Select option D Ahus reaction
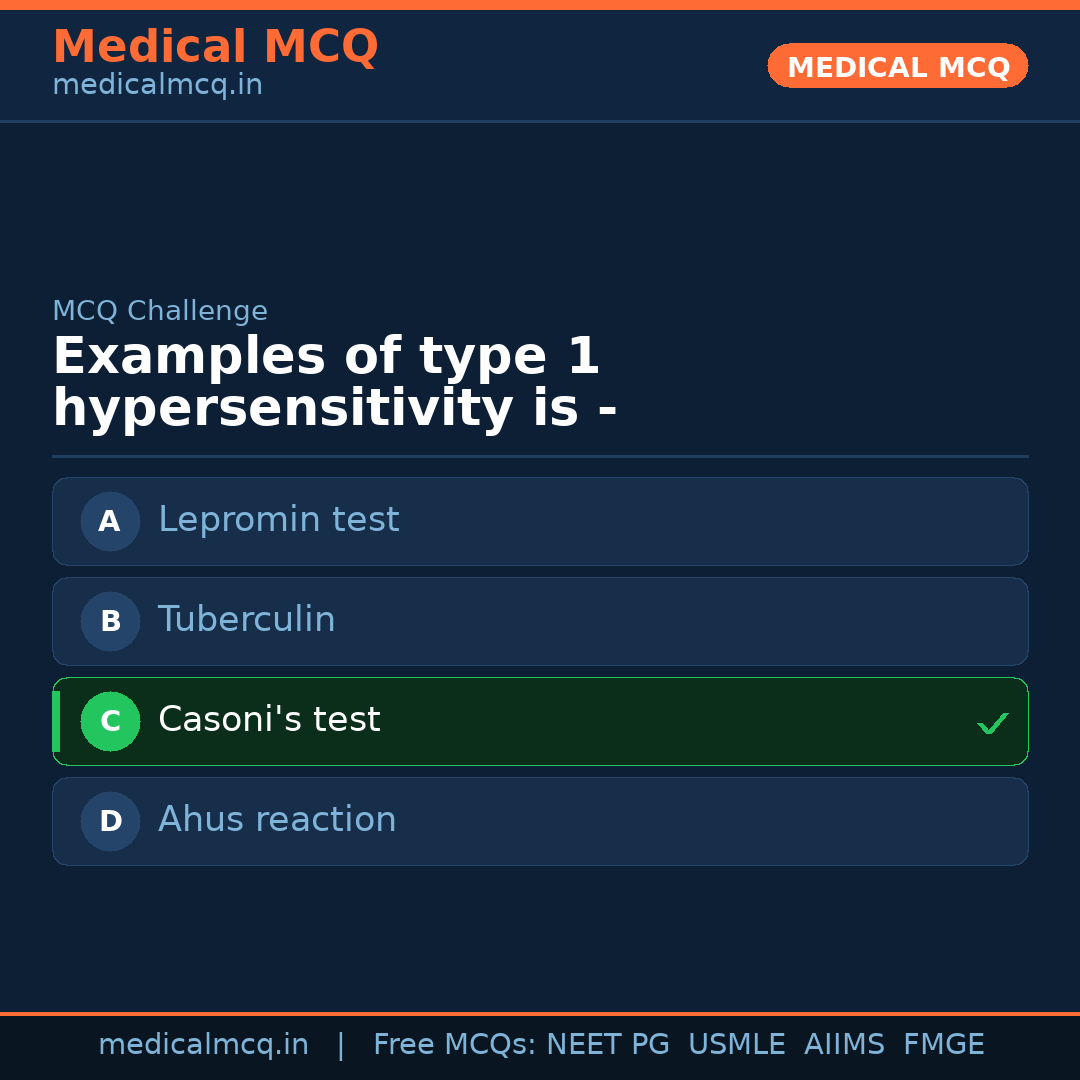The image size is (1080, 1080). (540, 821)
